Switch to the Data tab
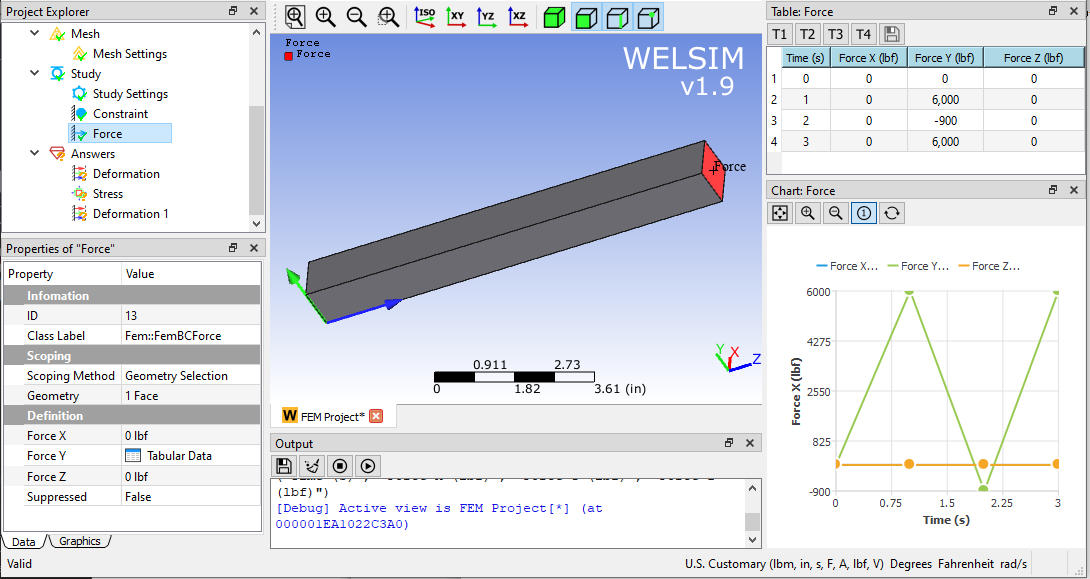 [24, 541]
